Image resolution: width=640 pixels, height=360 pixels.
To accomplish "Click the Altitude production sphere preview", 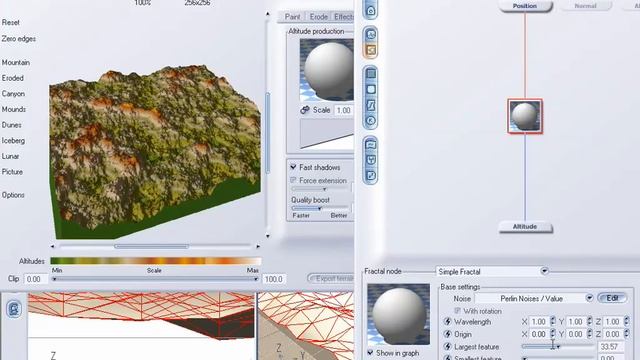I will point(327,70).
